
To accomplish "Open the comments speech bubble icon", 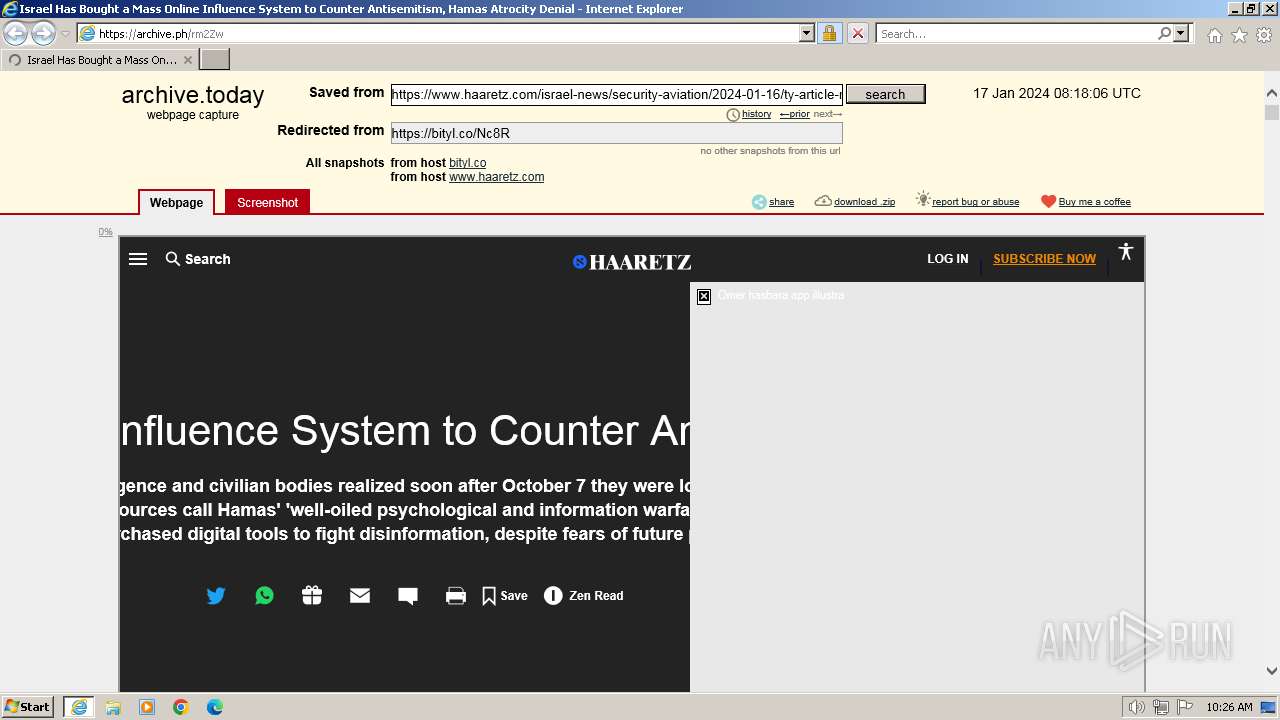I will point(408,596).
